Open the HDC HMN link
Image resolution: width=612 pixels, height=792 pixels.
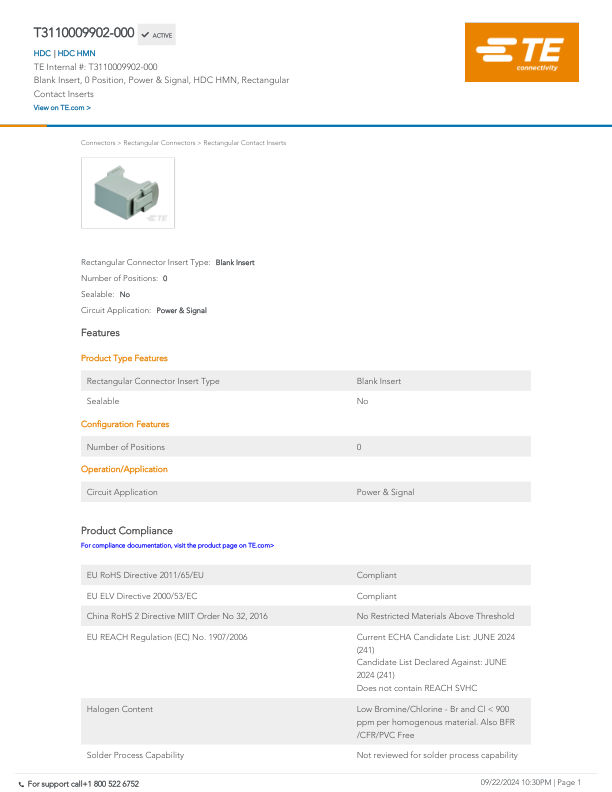tap(76, 53)
